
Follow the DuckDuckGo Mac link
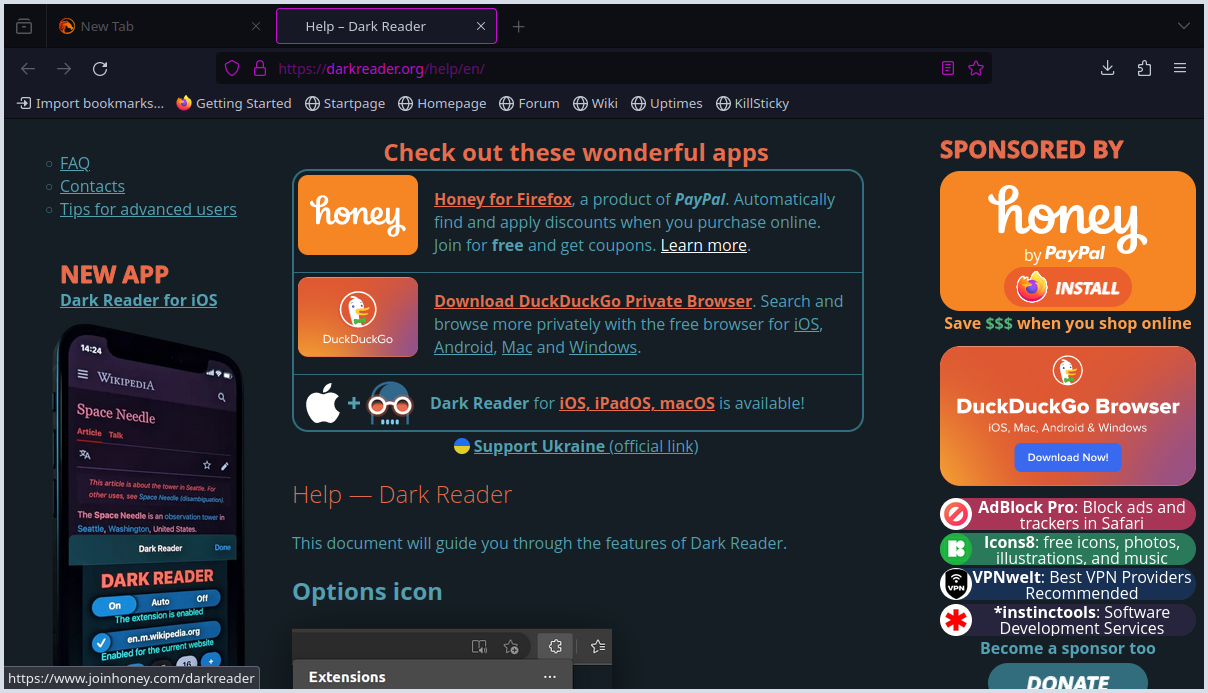point(517,347)
